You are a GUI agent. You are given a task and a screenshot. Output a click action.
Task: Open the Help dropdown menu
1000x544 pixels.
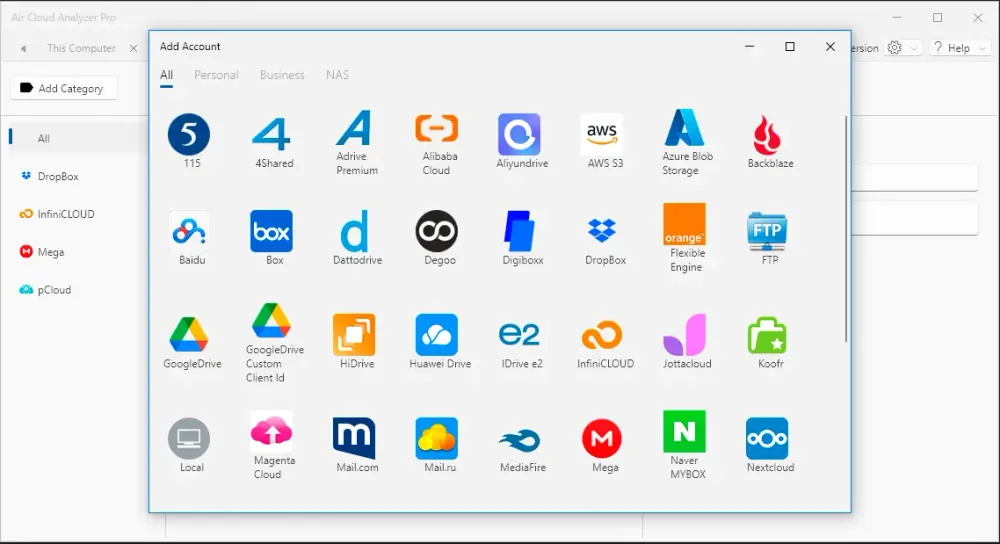[x=959, y=48]
